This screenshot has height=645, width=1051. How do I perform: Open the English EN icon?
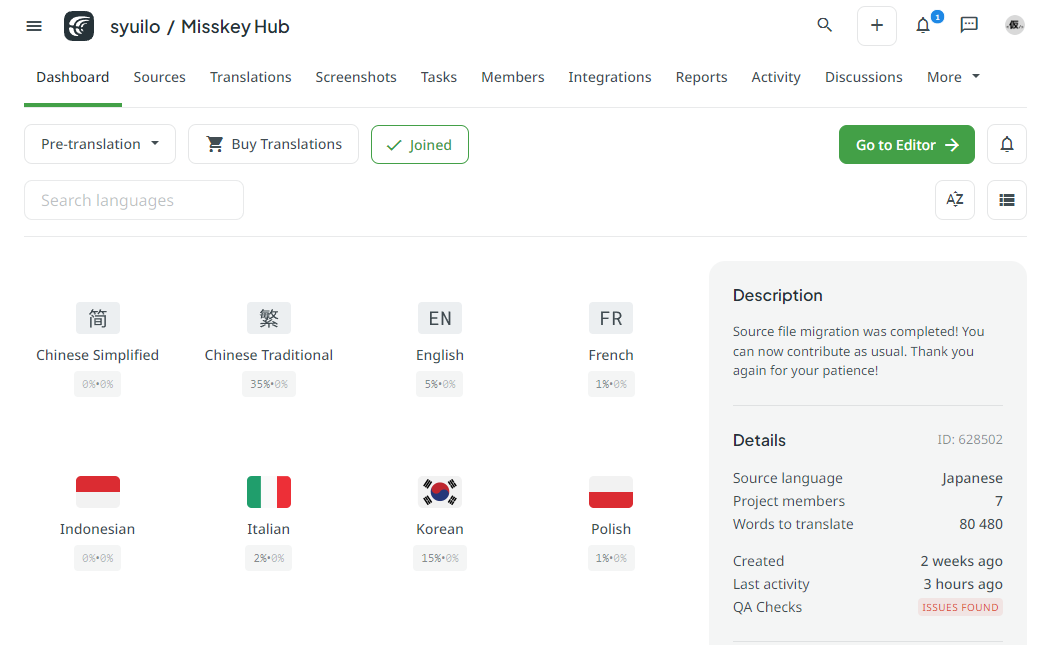[440, 318]
